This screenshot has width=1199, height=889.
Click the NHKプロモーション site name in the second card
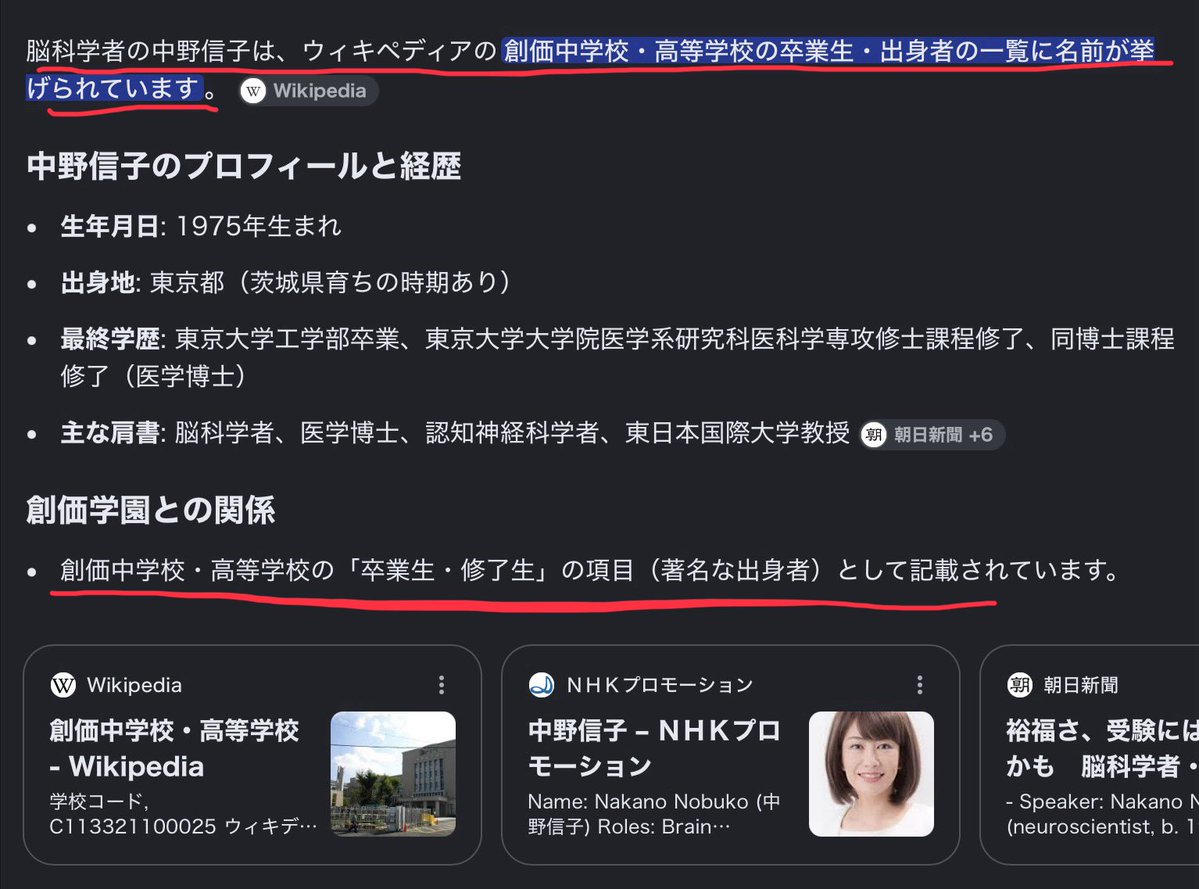pos(659,685)
